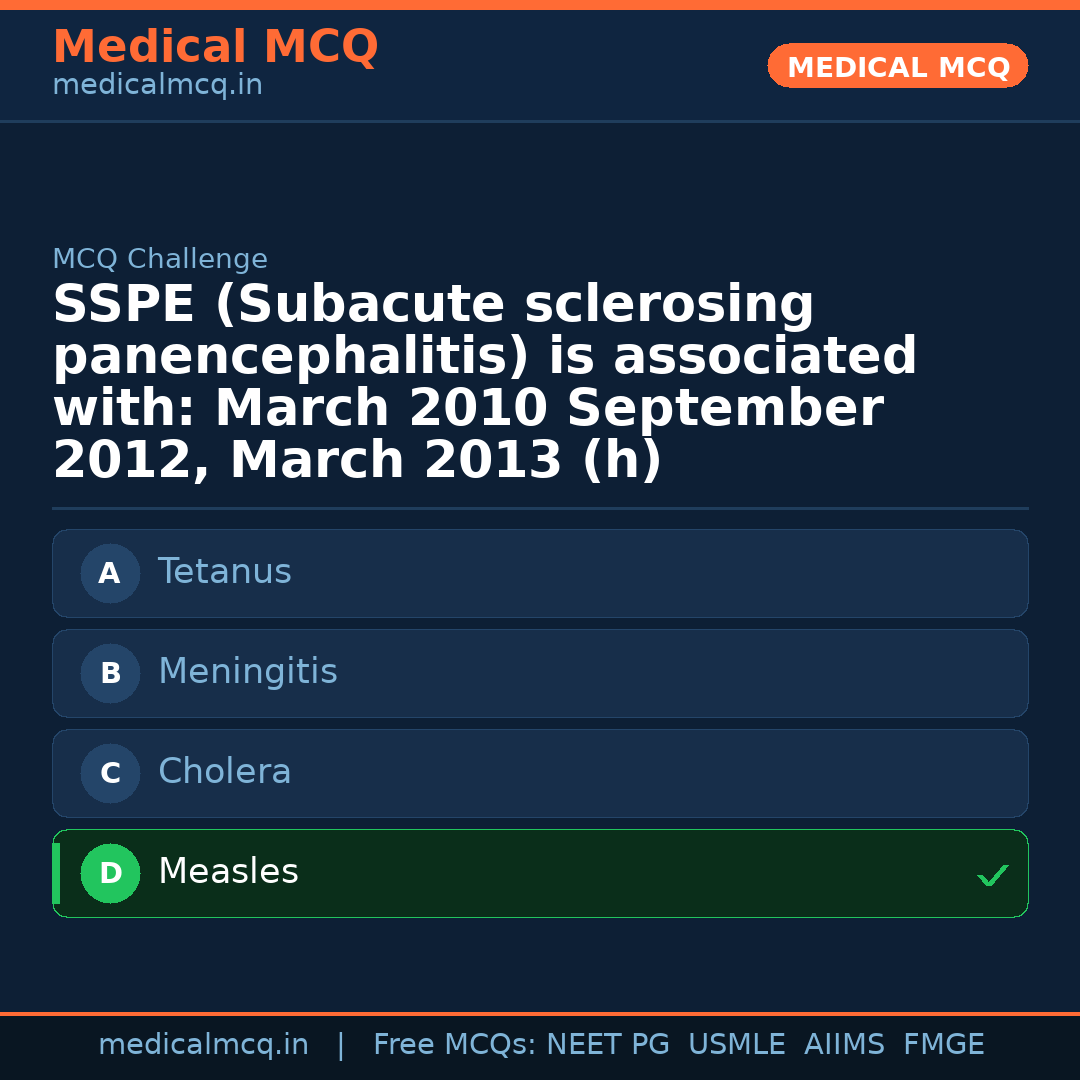Image resolution: width=1080 pixels, height=1080 pixels.
Task: Click the green letter D circle
Action: 110,873
